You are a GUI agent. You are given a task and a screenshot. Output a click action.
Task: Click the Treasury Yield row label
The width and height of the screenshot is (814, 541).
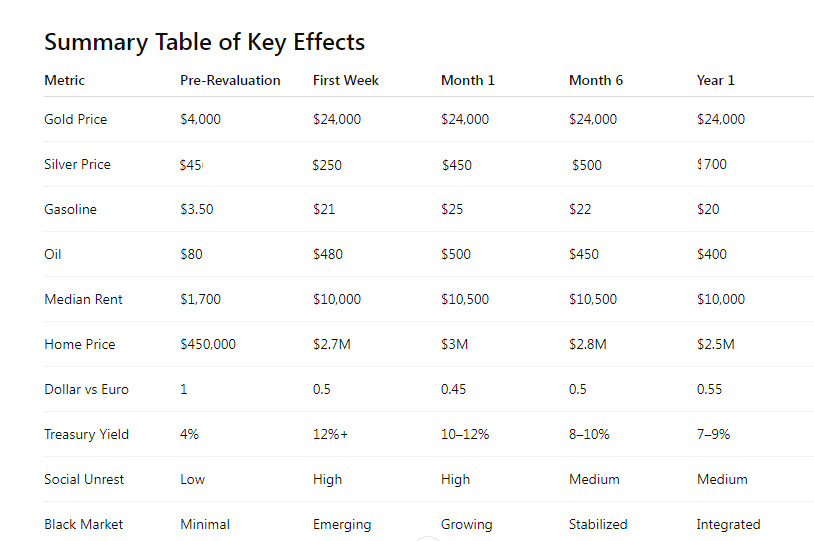(x=86, y=434)
